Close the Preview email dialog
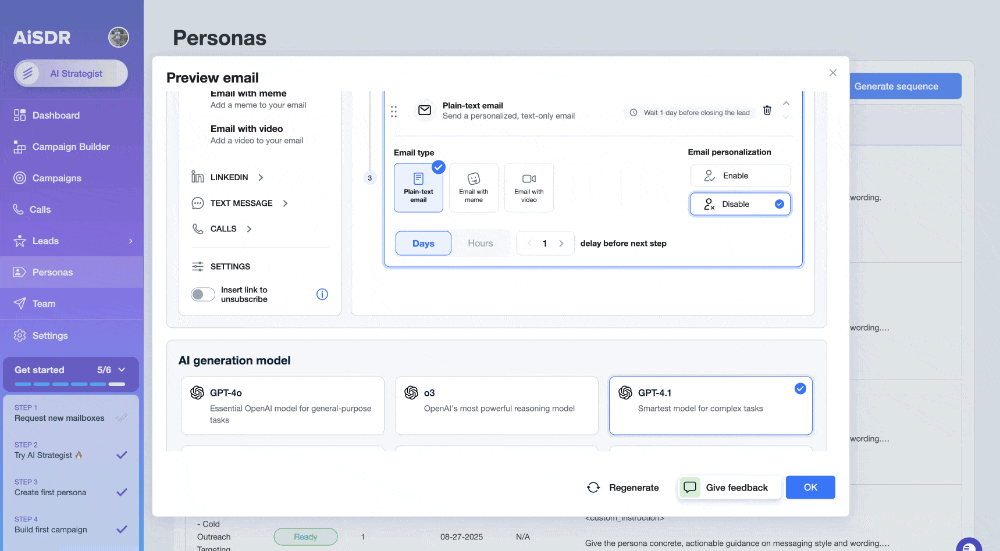 833,72
